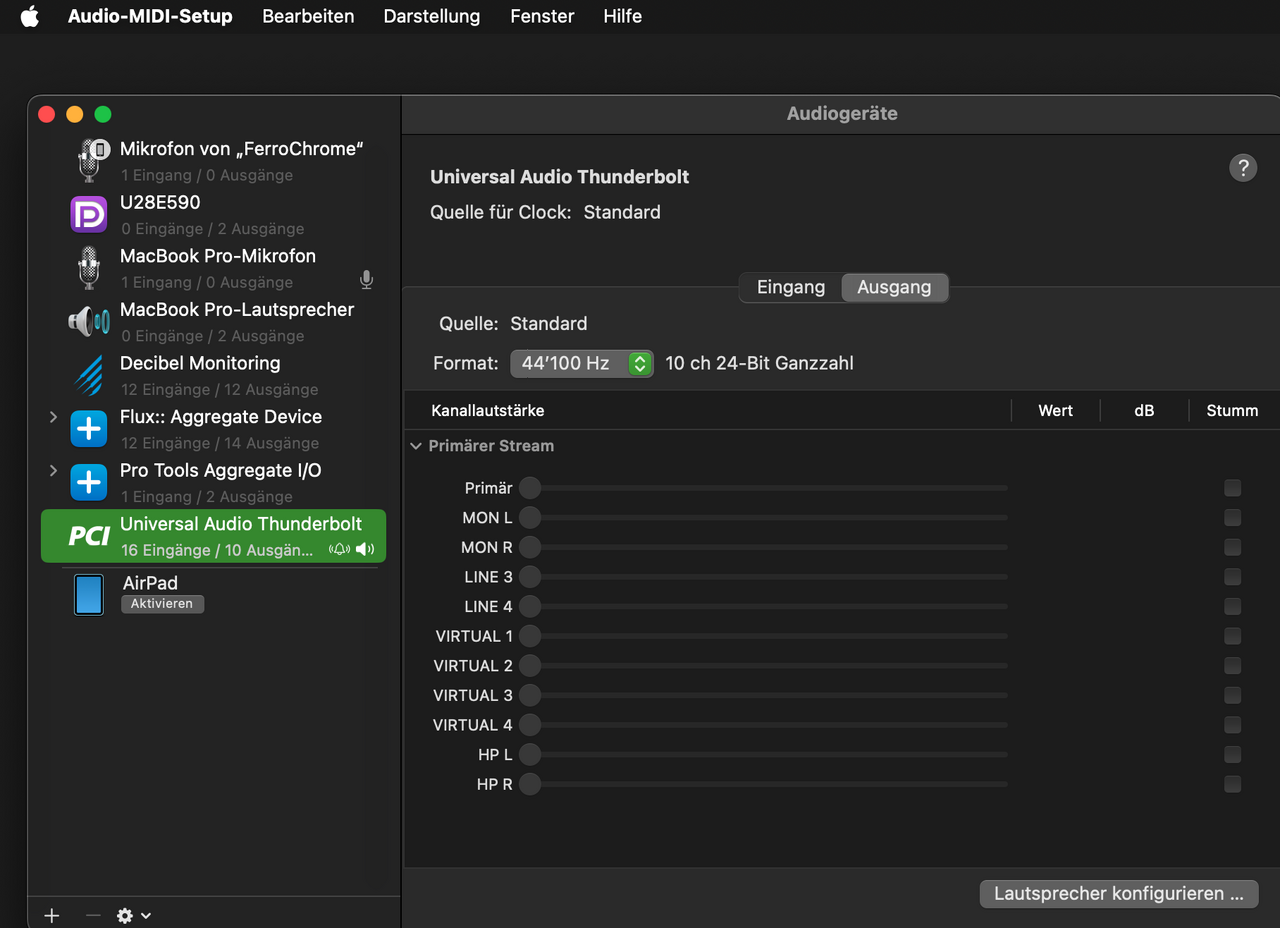Open the gear action menu
1280x928 pixels.
click(133, 915)
